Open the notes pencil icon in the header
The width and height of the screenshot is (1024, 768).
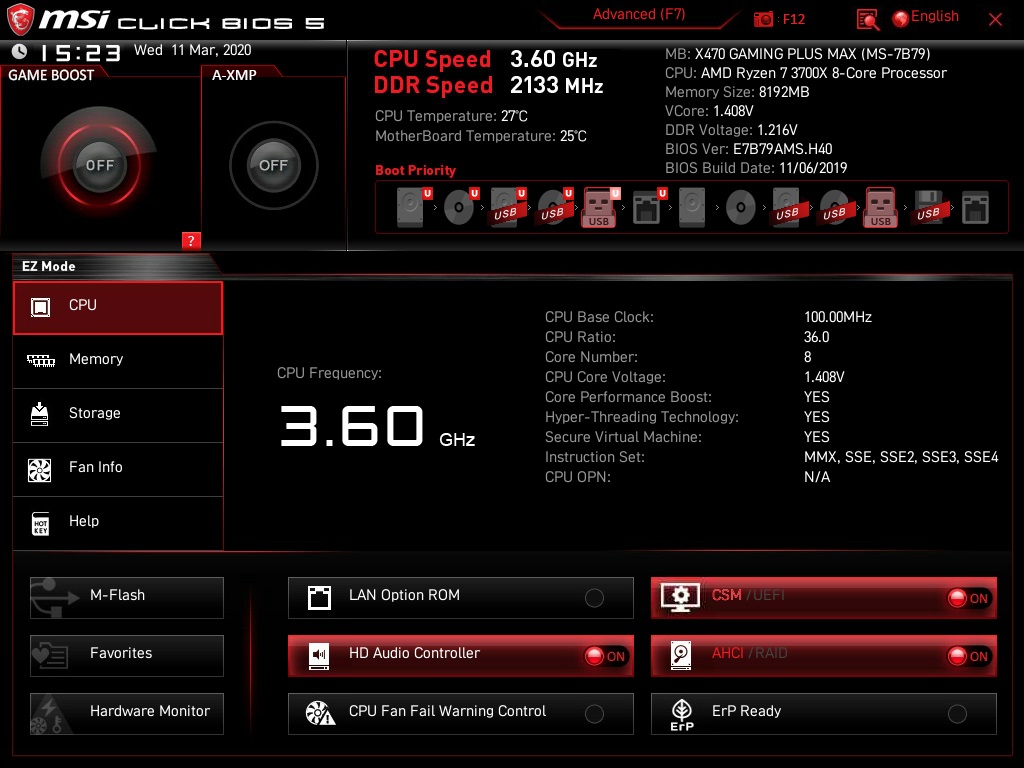click(x=866, y=18)
